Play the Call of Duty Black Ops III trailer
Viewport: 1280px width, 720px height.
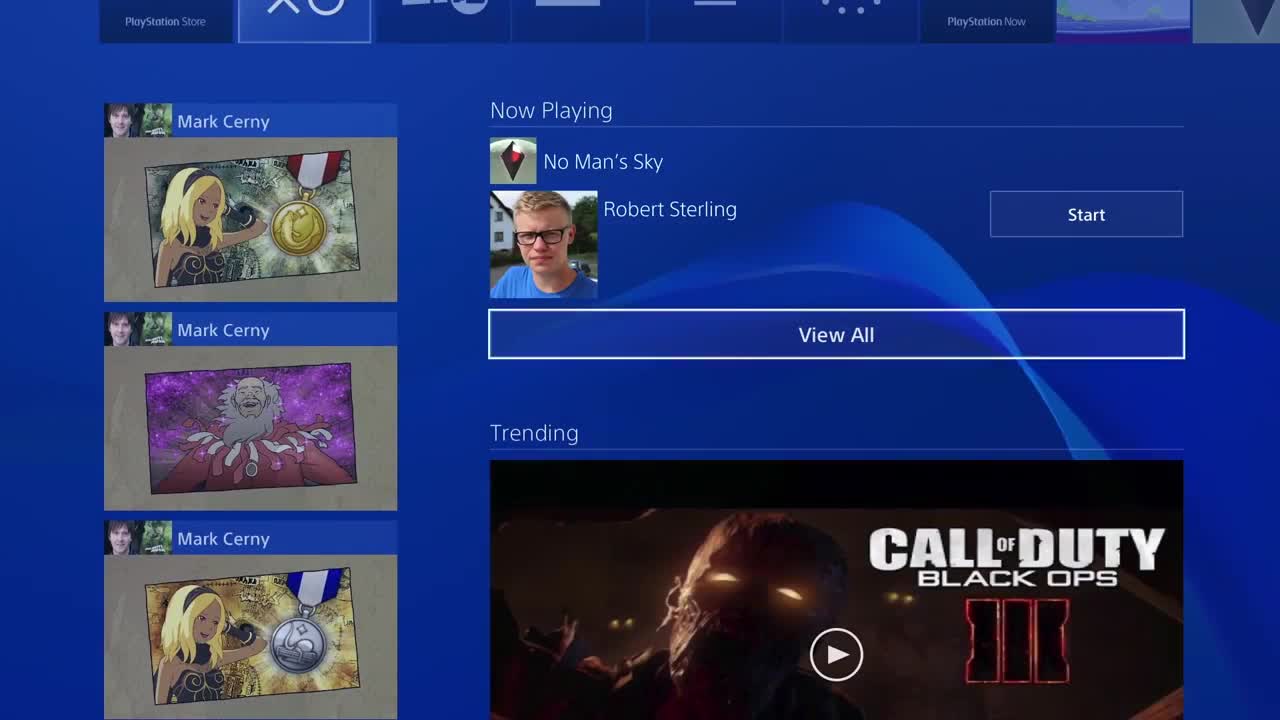point(836,655)
